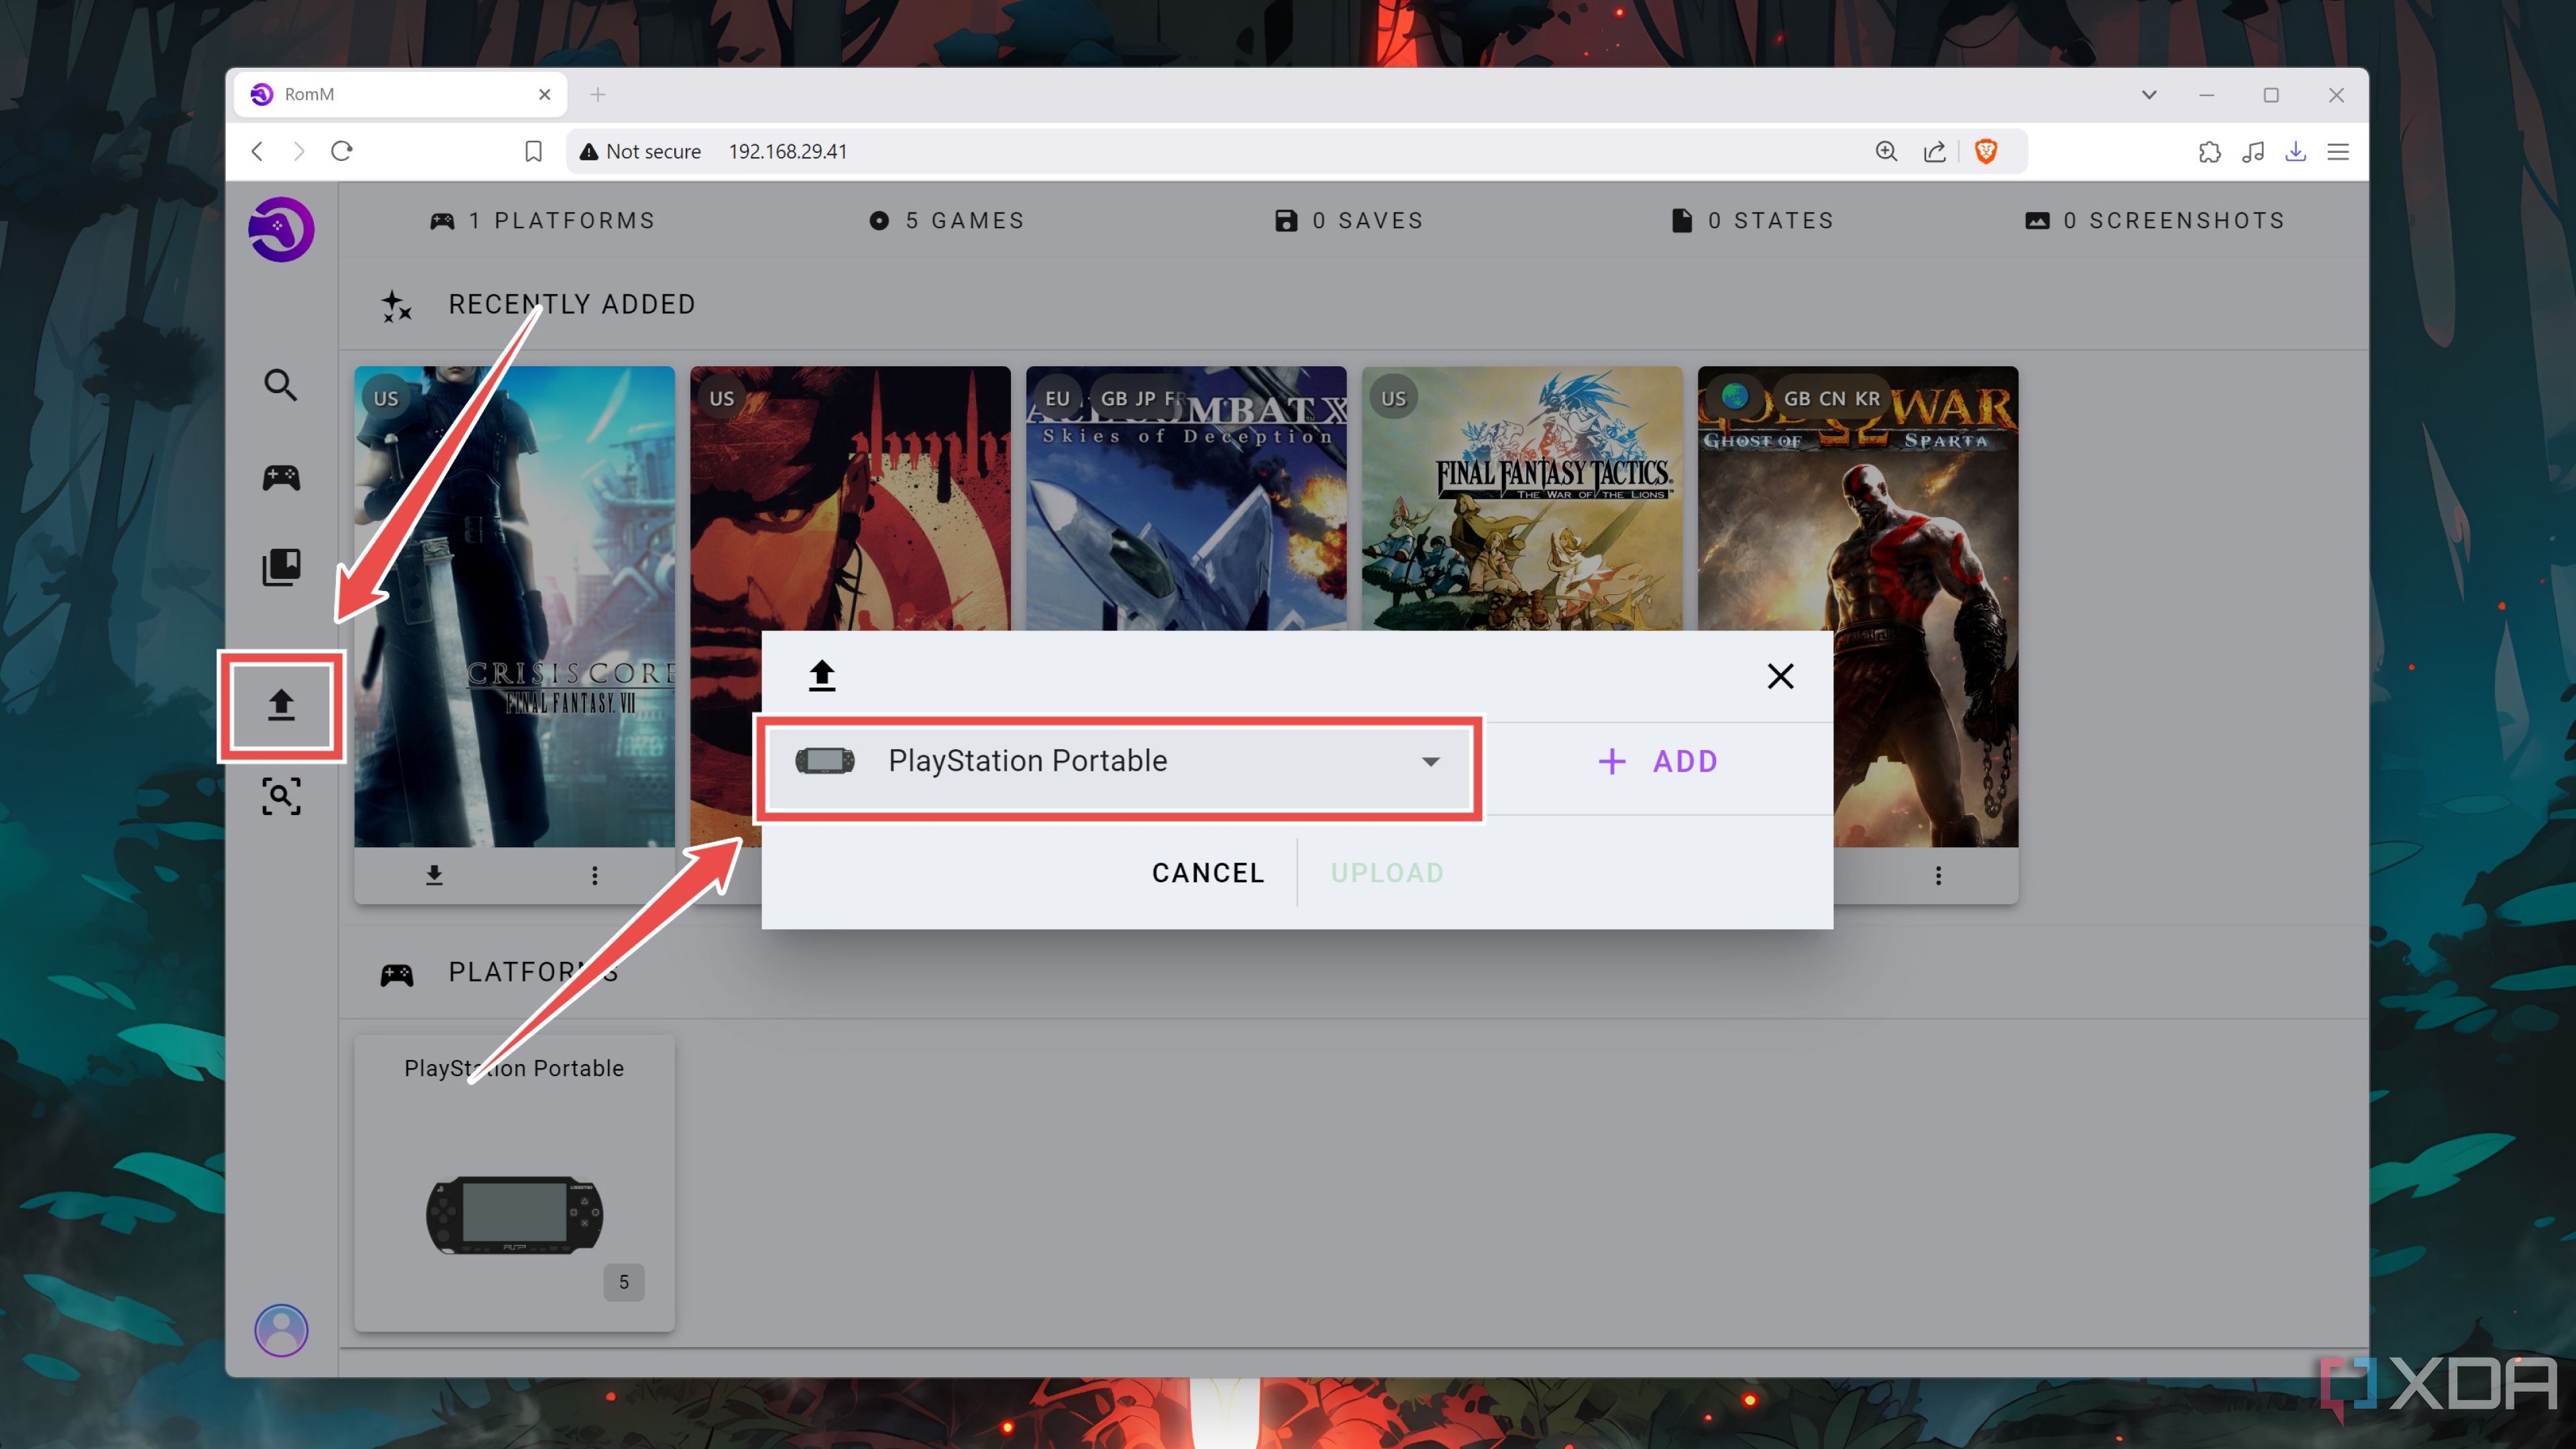The height and width of the screenshot is (1449, 2576).
Task: Open the user profile avatar
Action: coord(281,1330)
